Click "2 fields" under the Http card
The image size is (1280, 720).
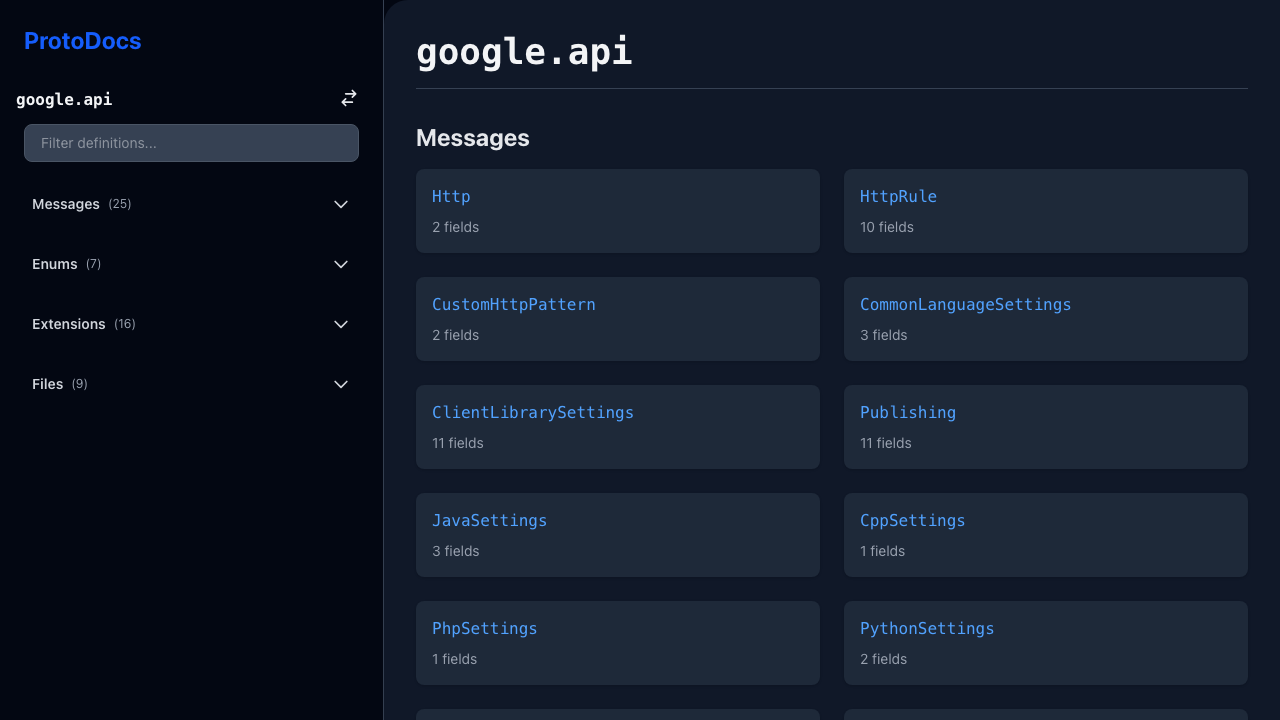(456, 227)
